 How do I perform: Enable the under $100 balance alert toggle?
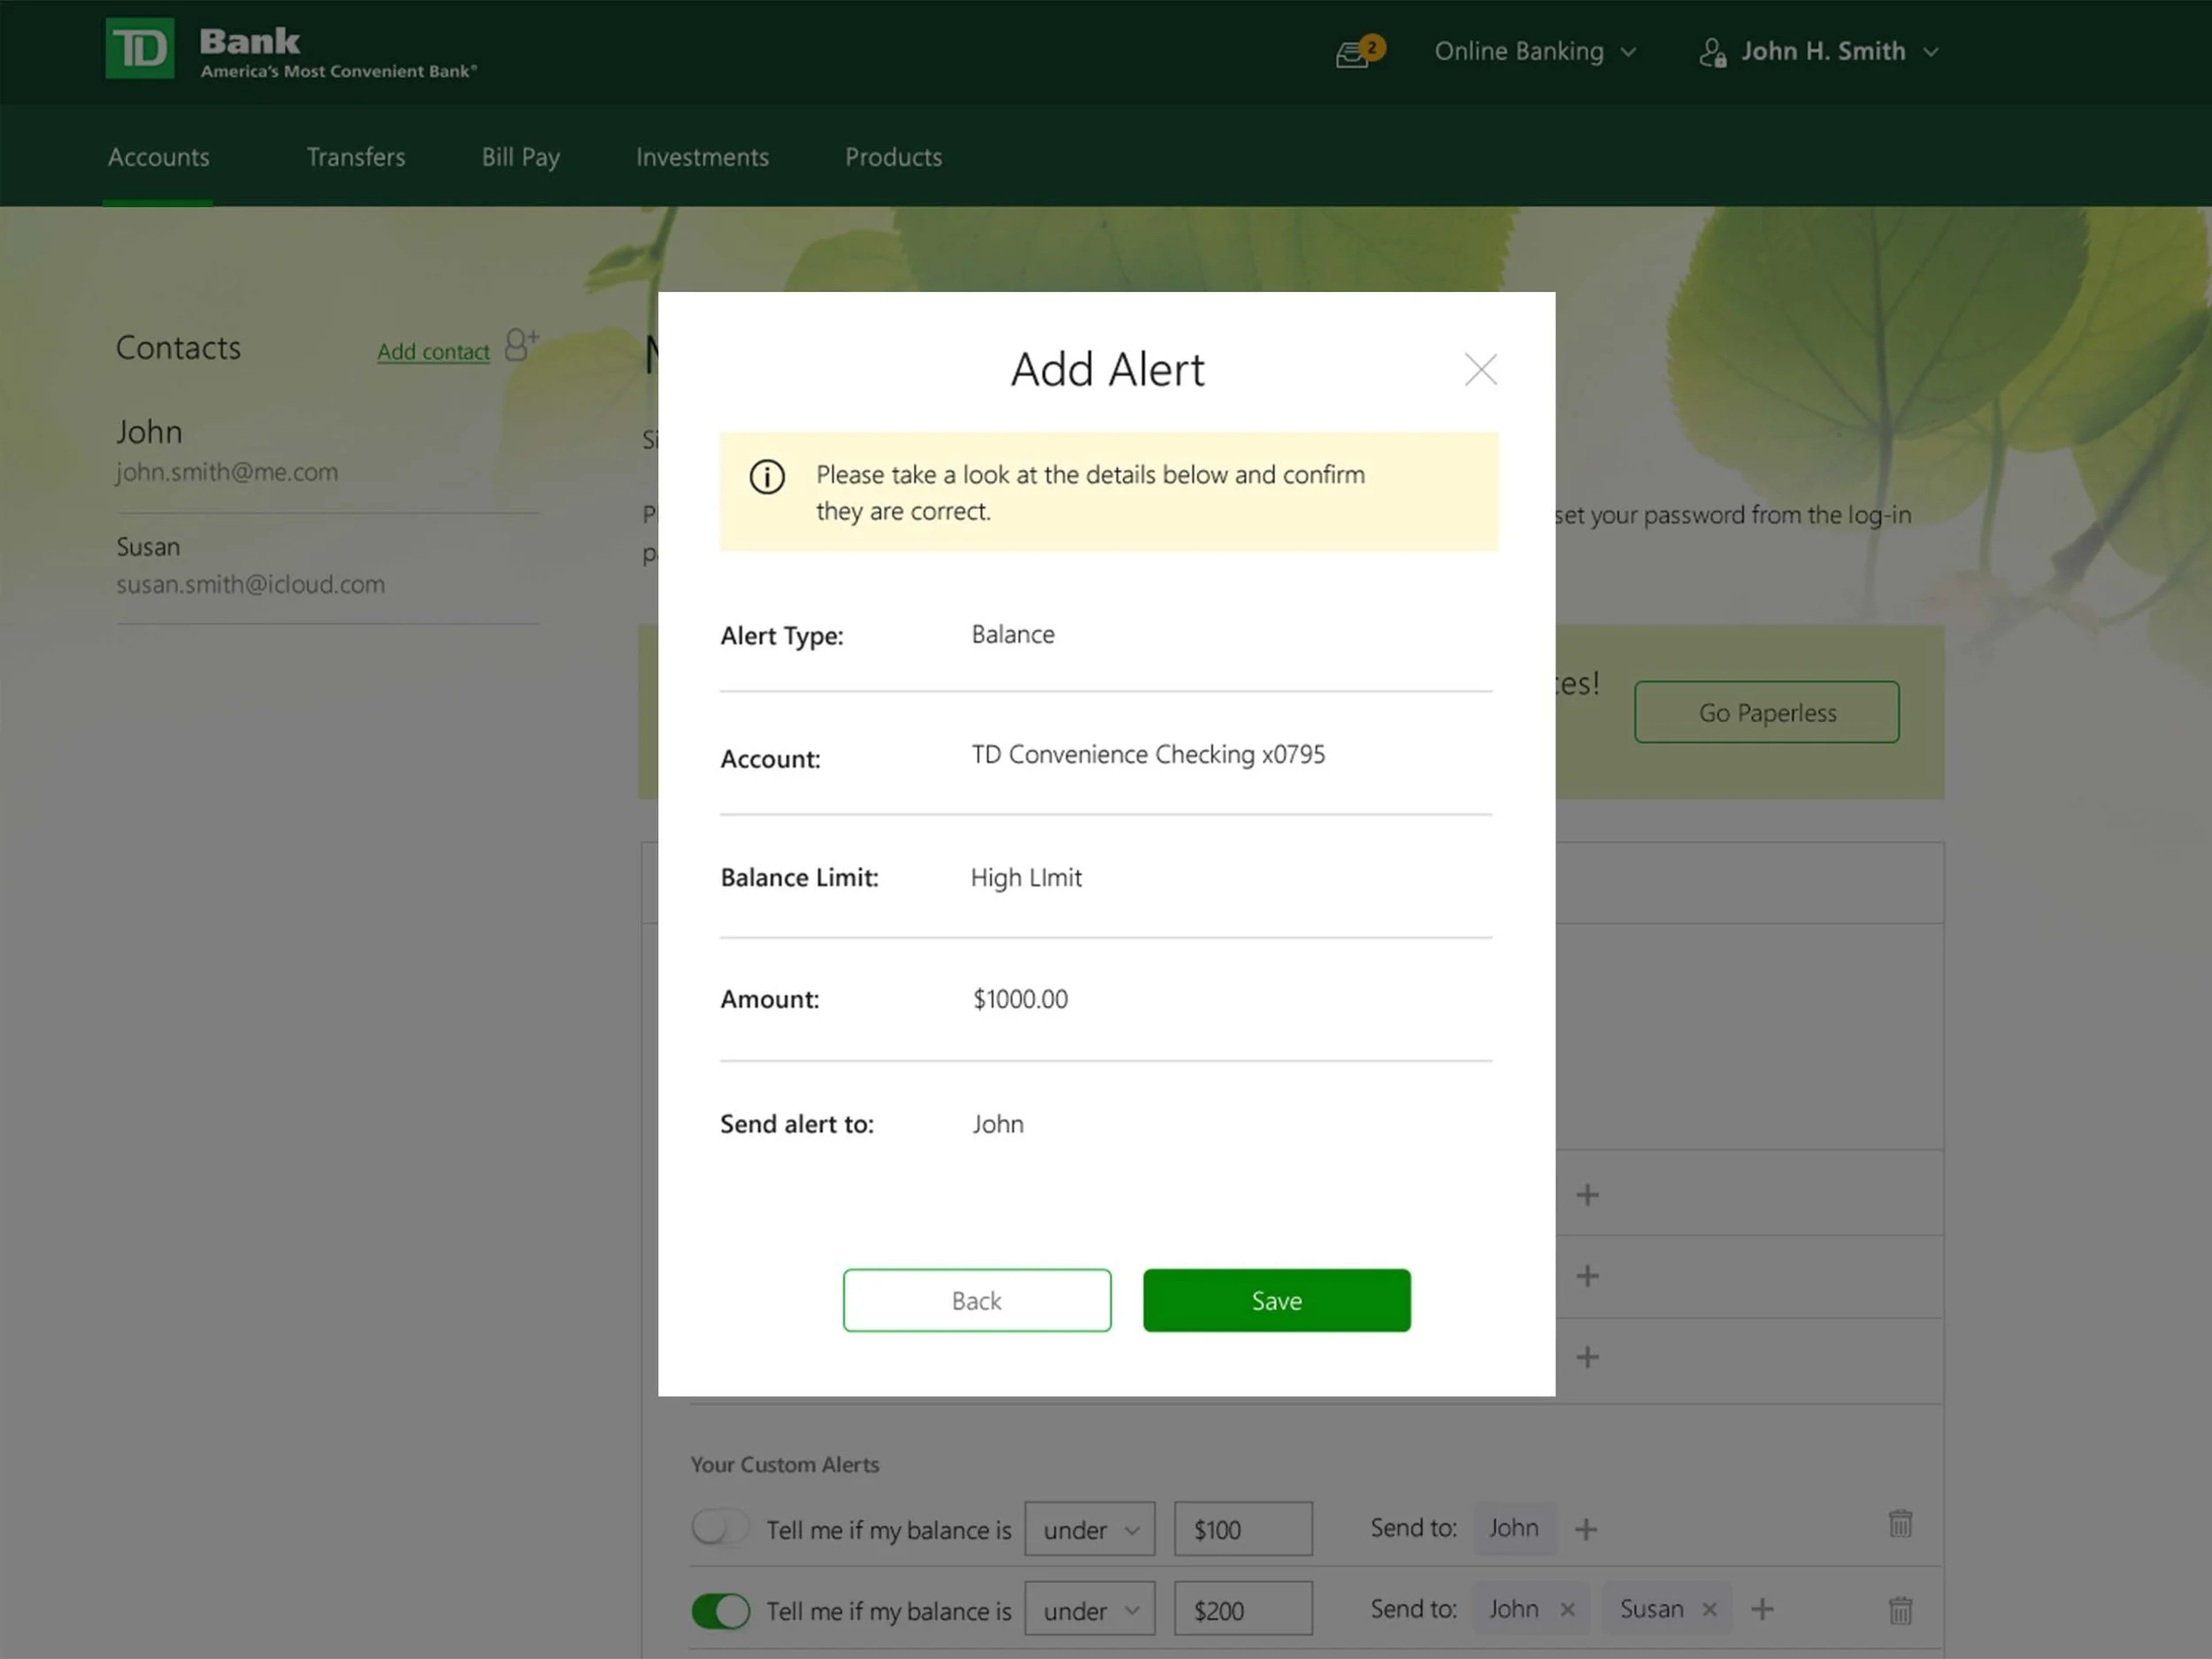pyautogui.click(x=720, y=1528)
